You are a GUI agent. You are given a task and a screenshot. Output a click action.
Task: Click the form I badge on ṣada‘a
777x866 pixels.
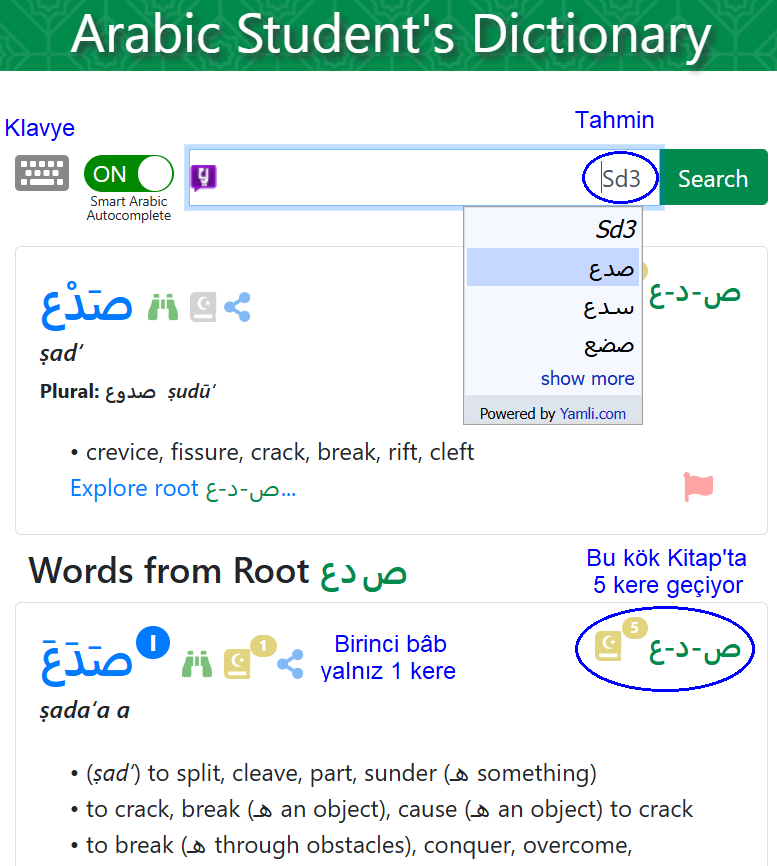click(x=153, y=642)
